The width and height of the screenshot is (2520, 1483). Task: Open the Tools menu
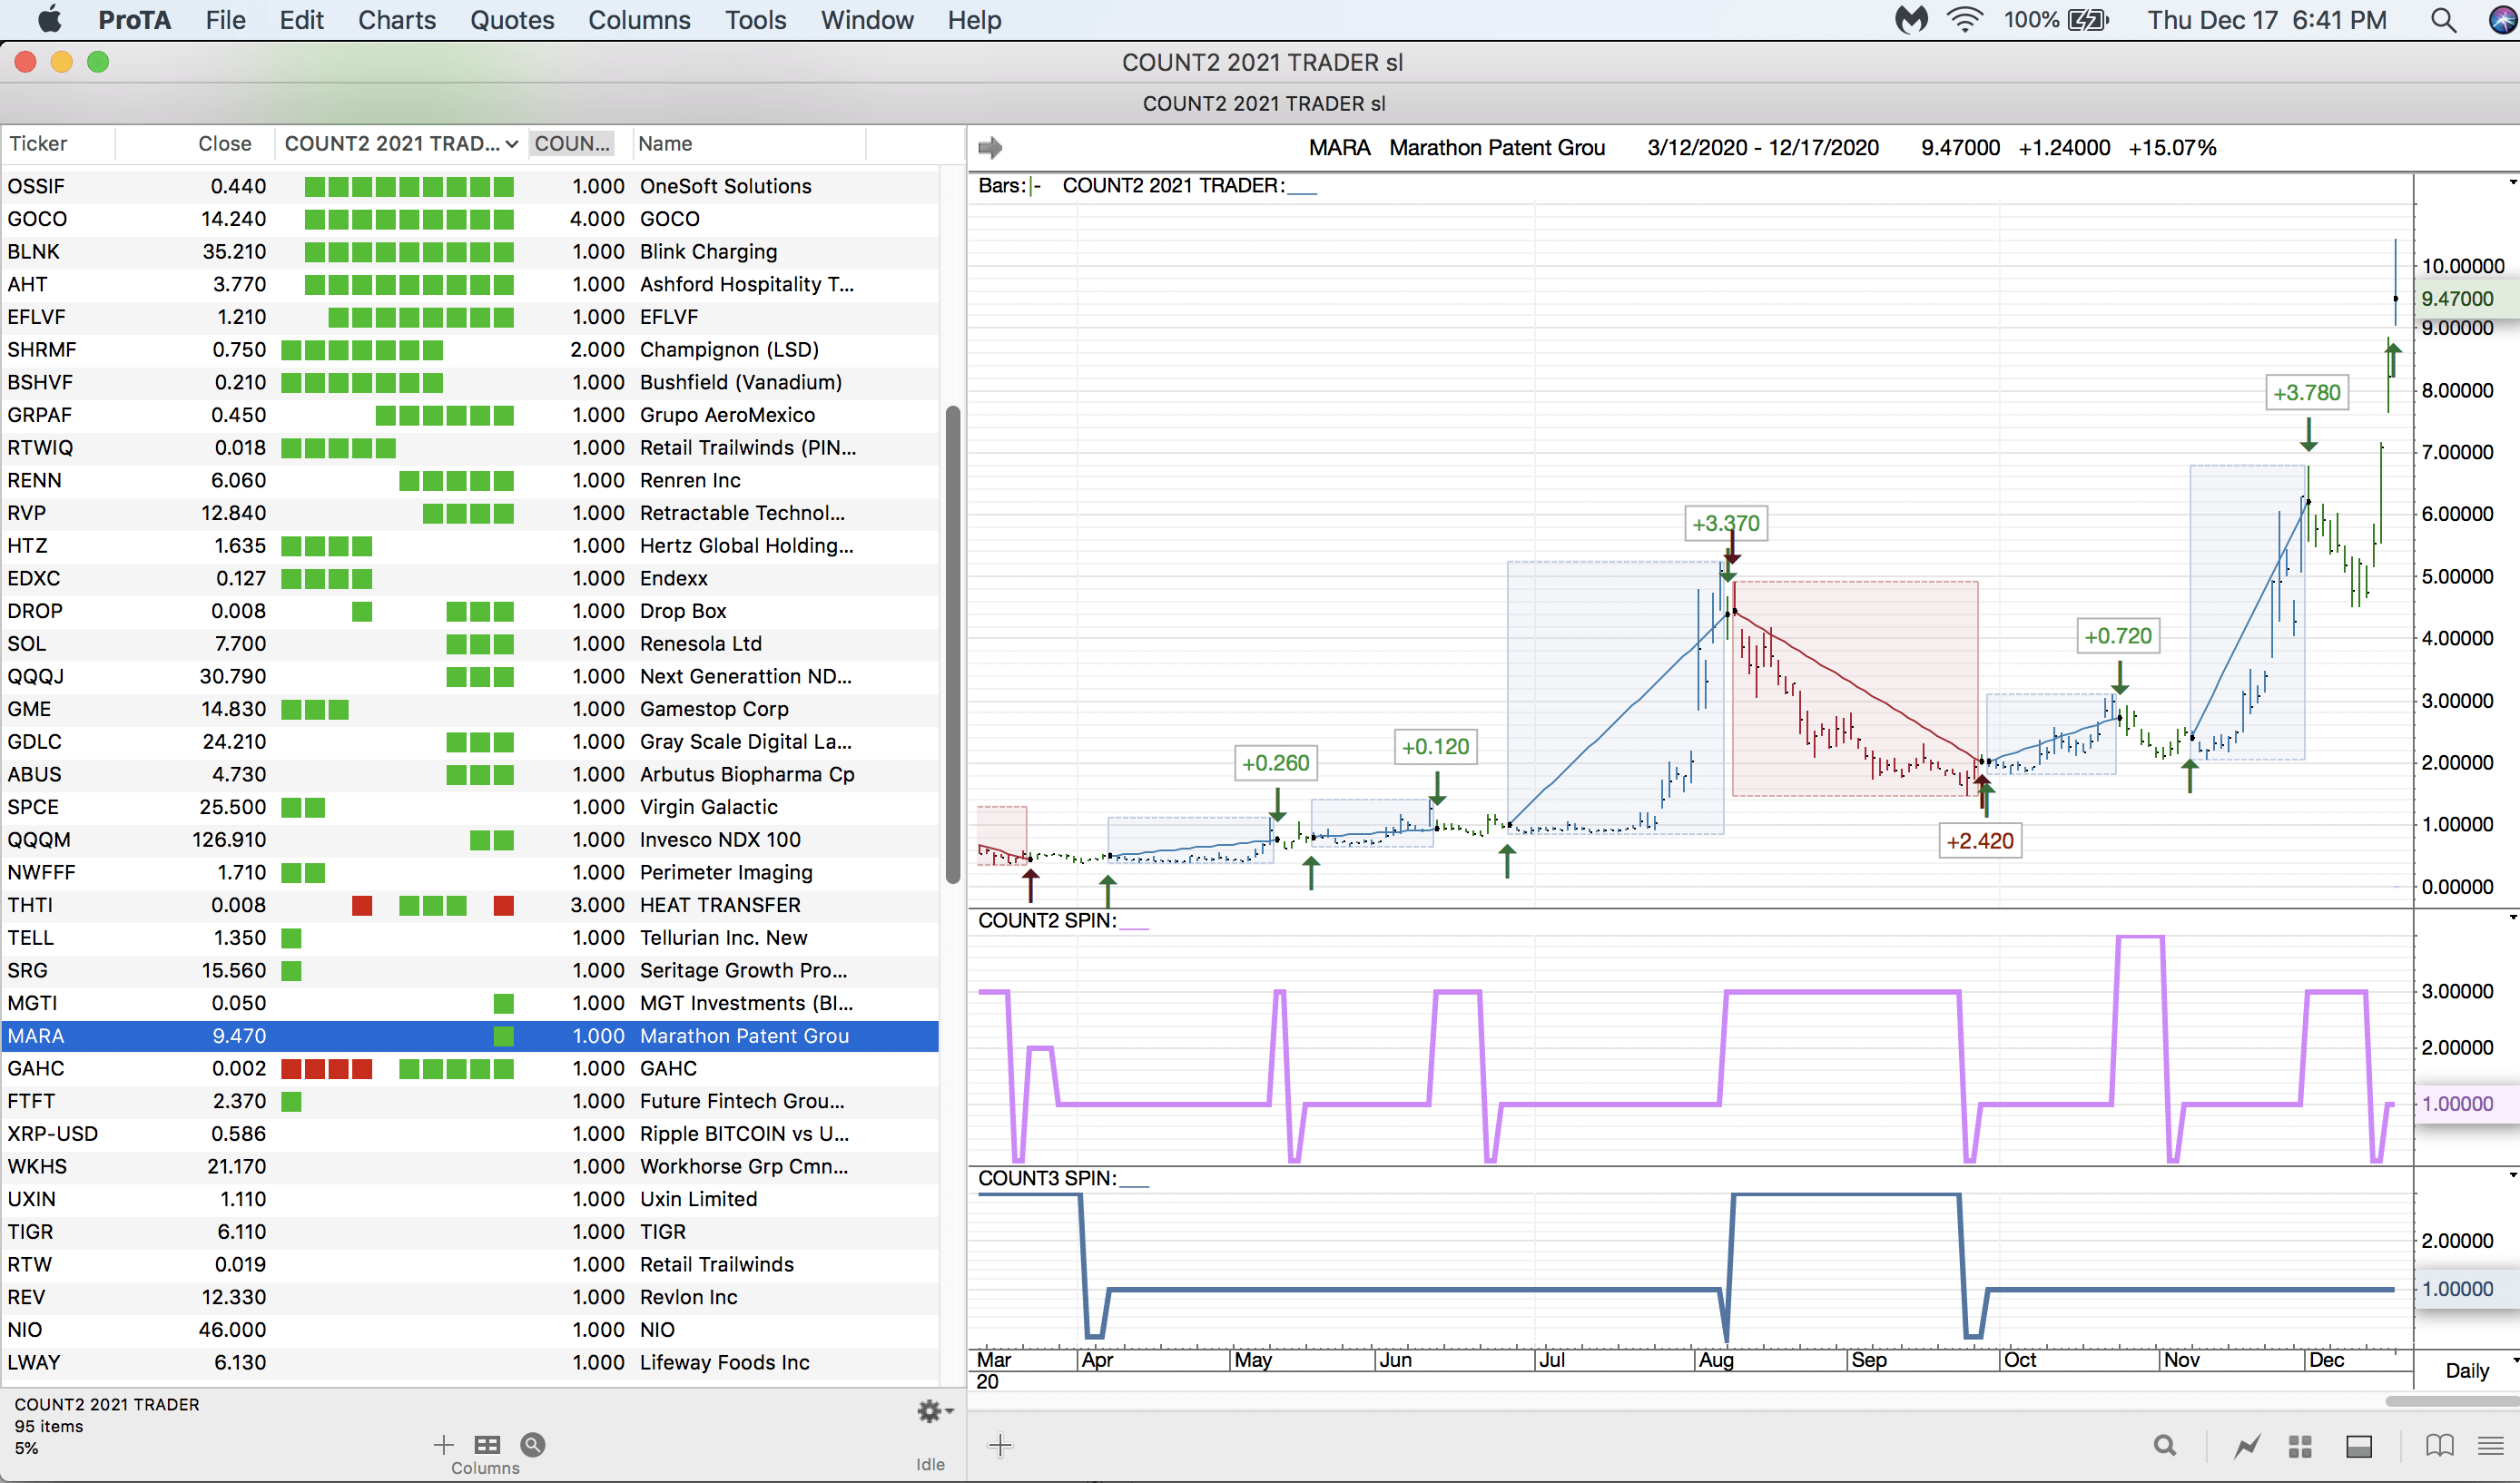tap(755, 20)
